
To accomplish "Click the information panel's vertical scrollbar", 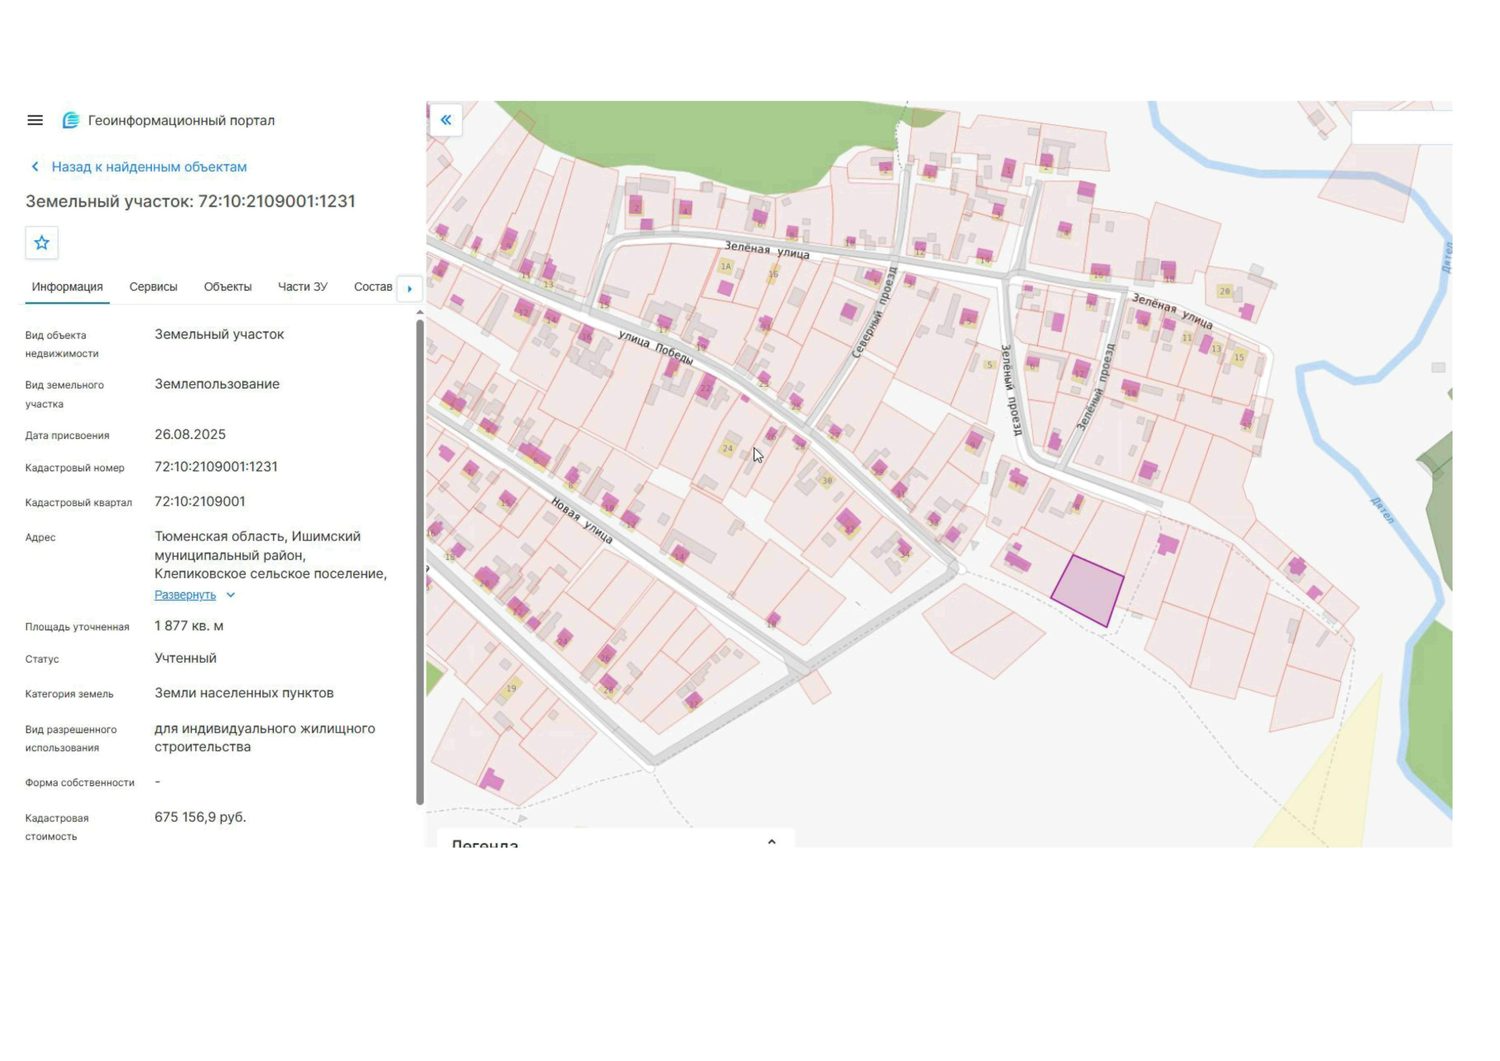I will [420, 562].
